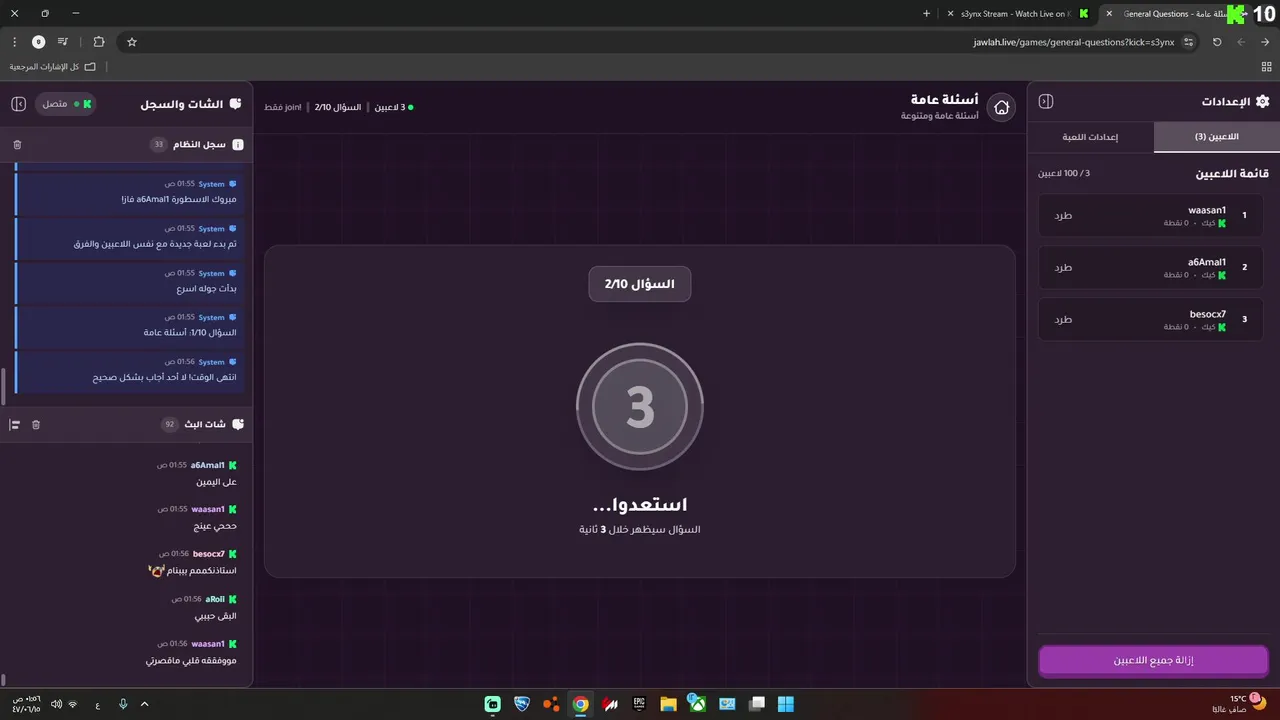Click the قائمة اللاعبين heading

pyautogui.click(x=1232, y=174)
